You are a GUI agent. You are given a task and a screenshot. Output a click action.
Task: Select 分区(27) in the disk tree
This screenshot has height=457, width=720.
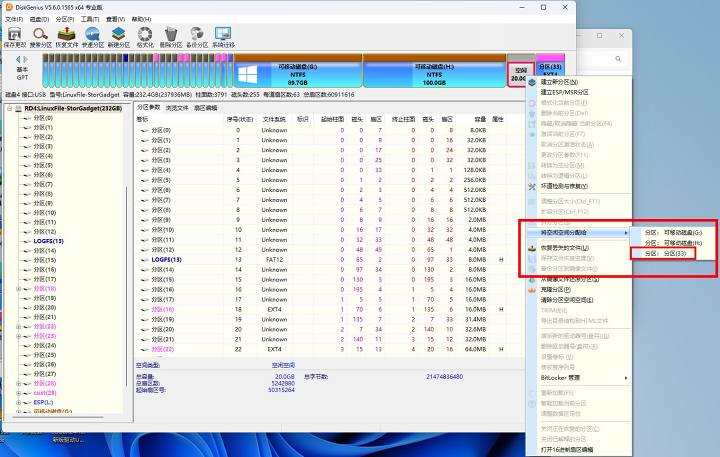point(45,374)
